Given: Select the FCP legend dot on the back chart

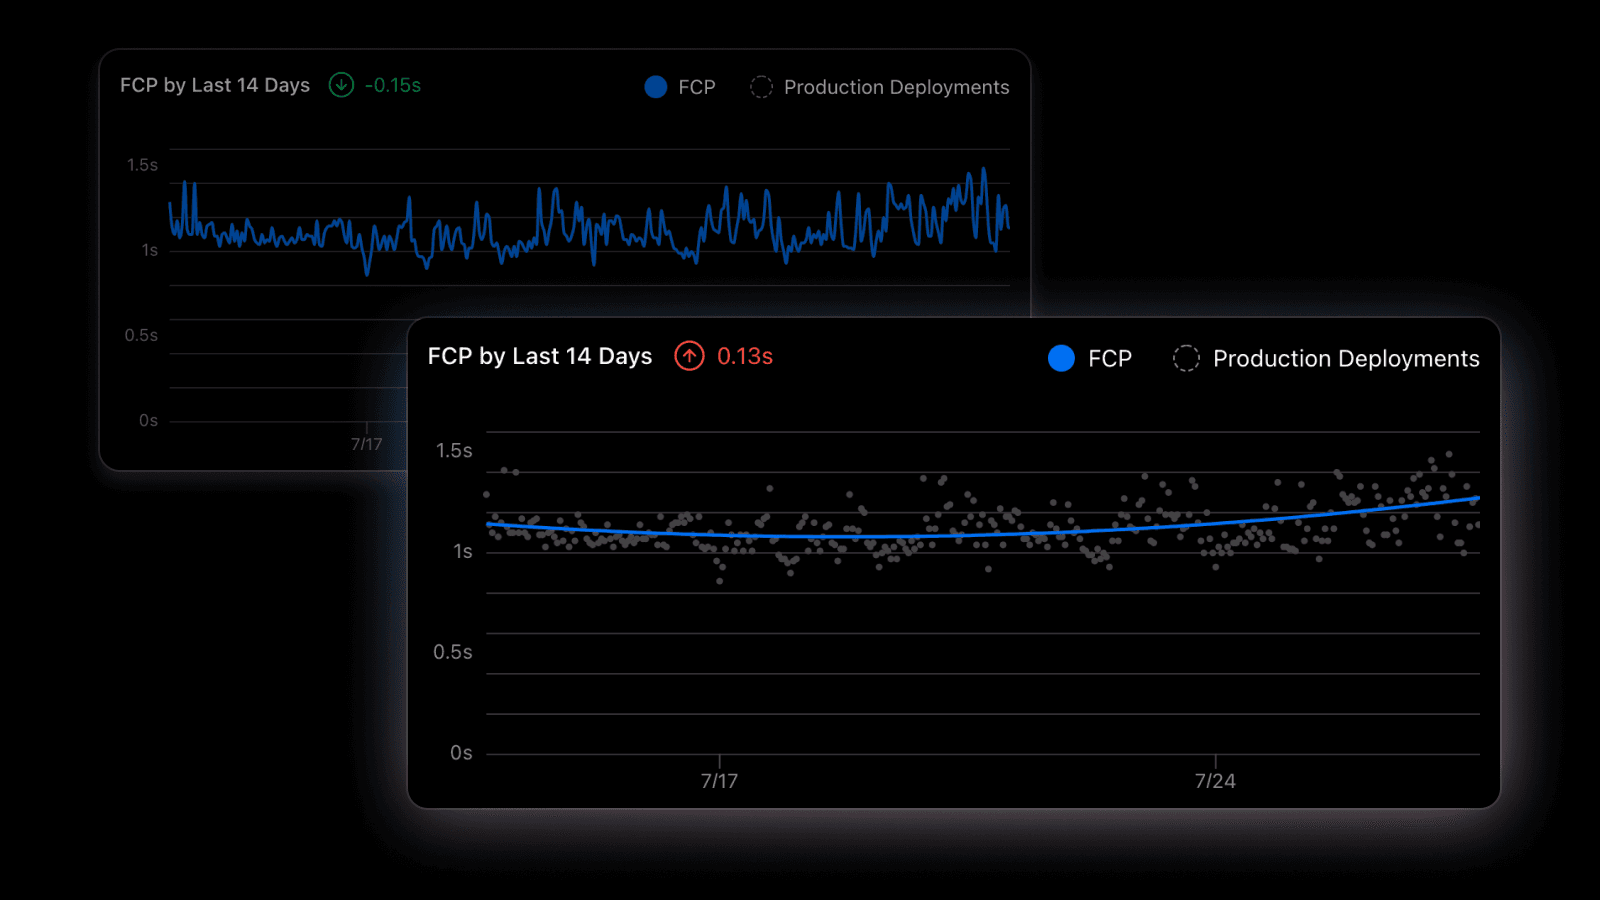Looking at the screenshot, I should [656, 87].
